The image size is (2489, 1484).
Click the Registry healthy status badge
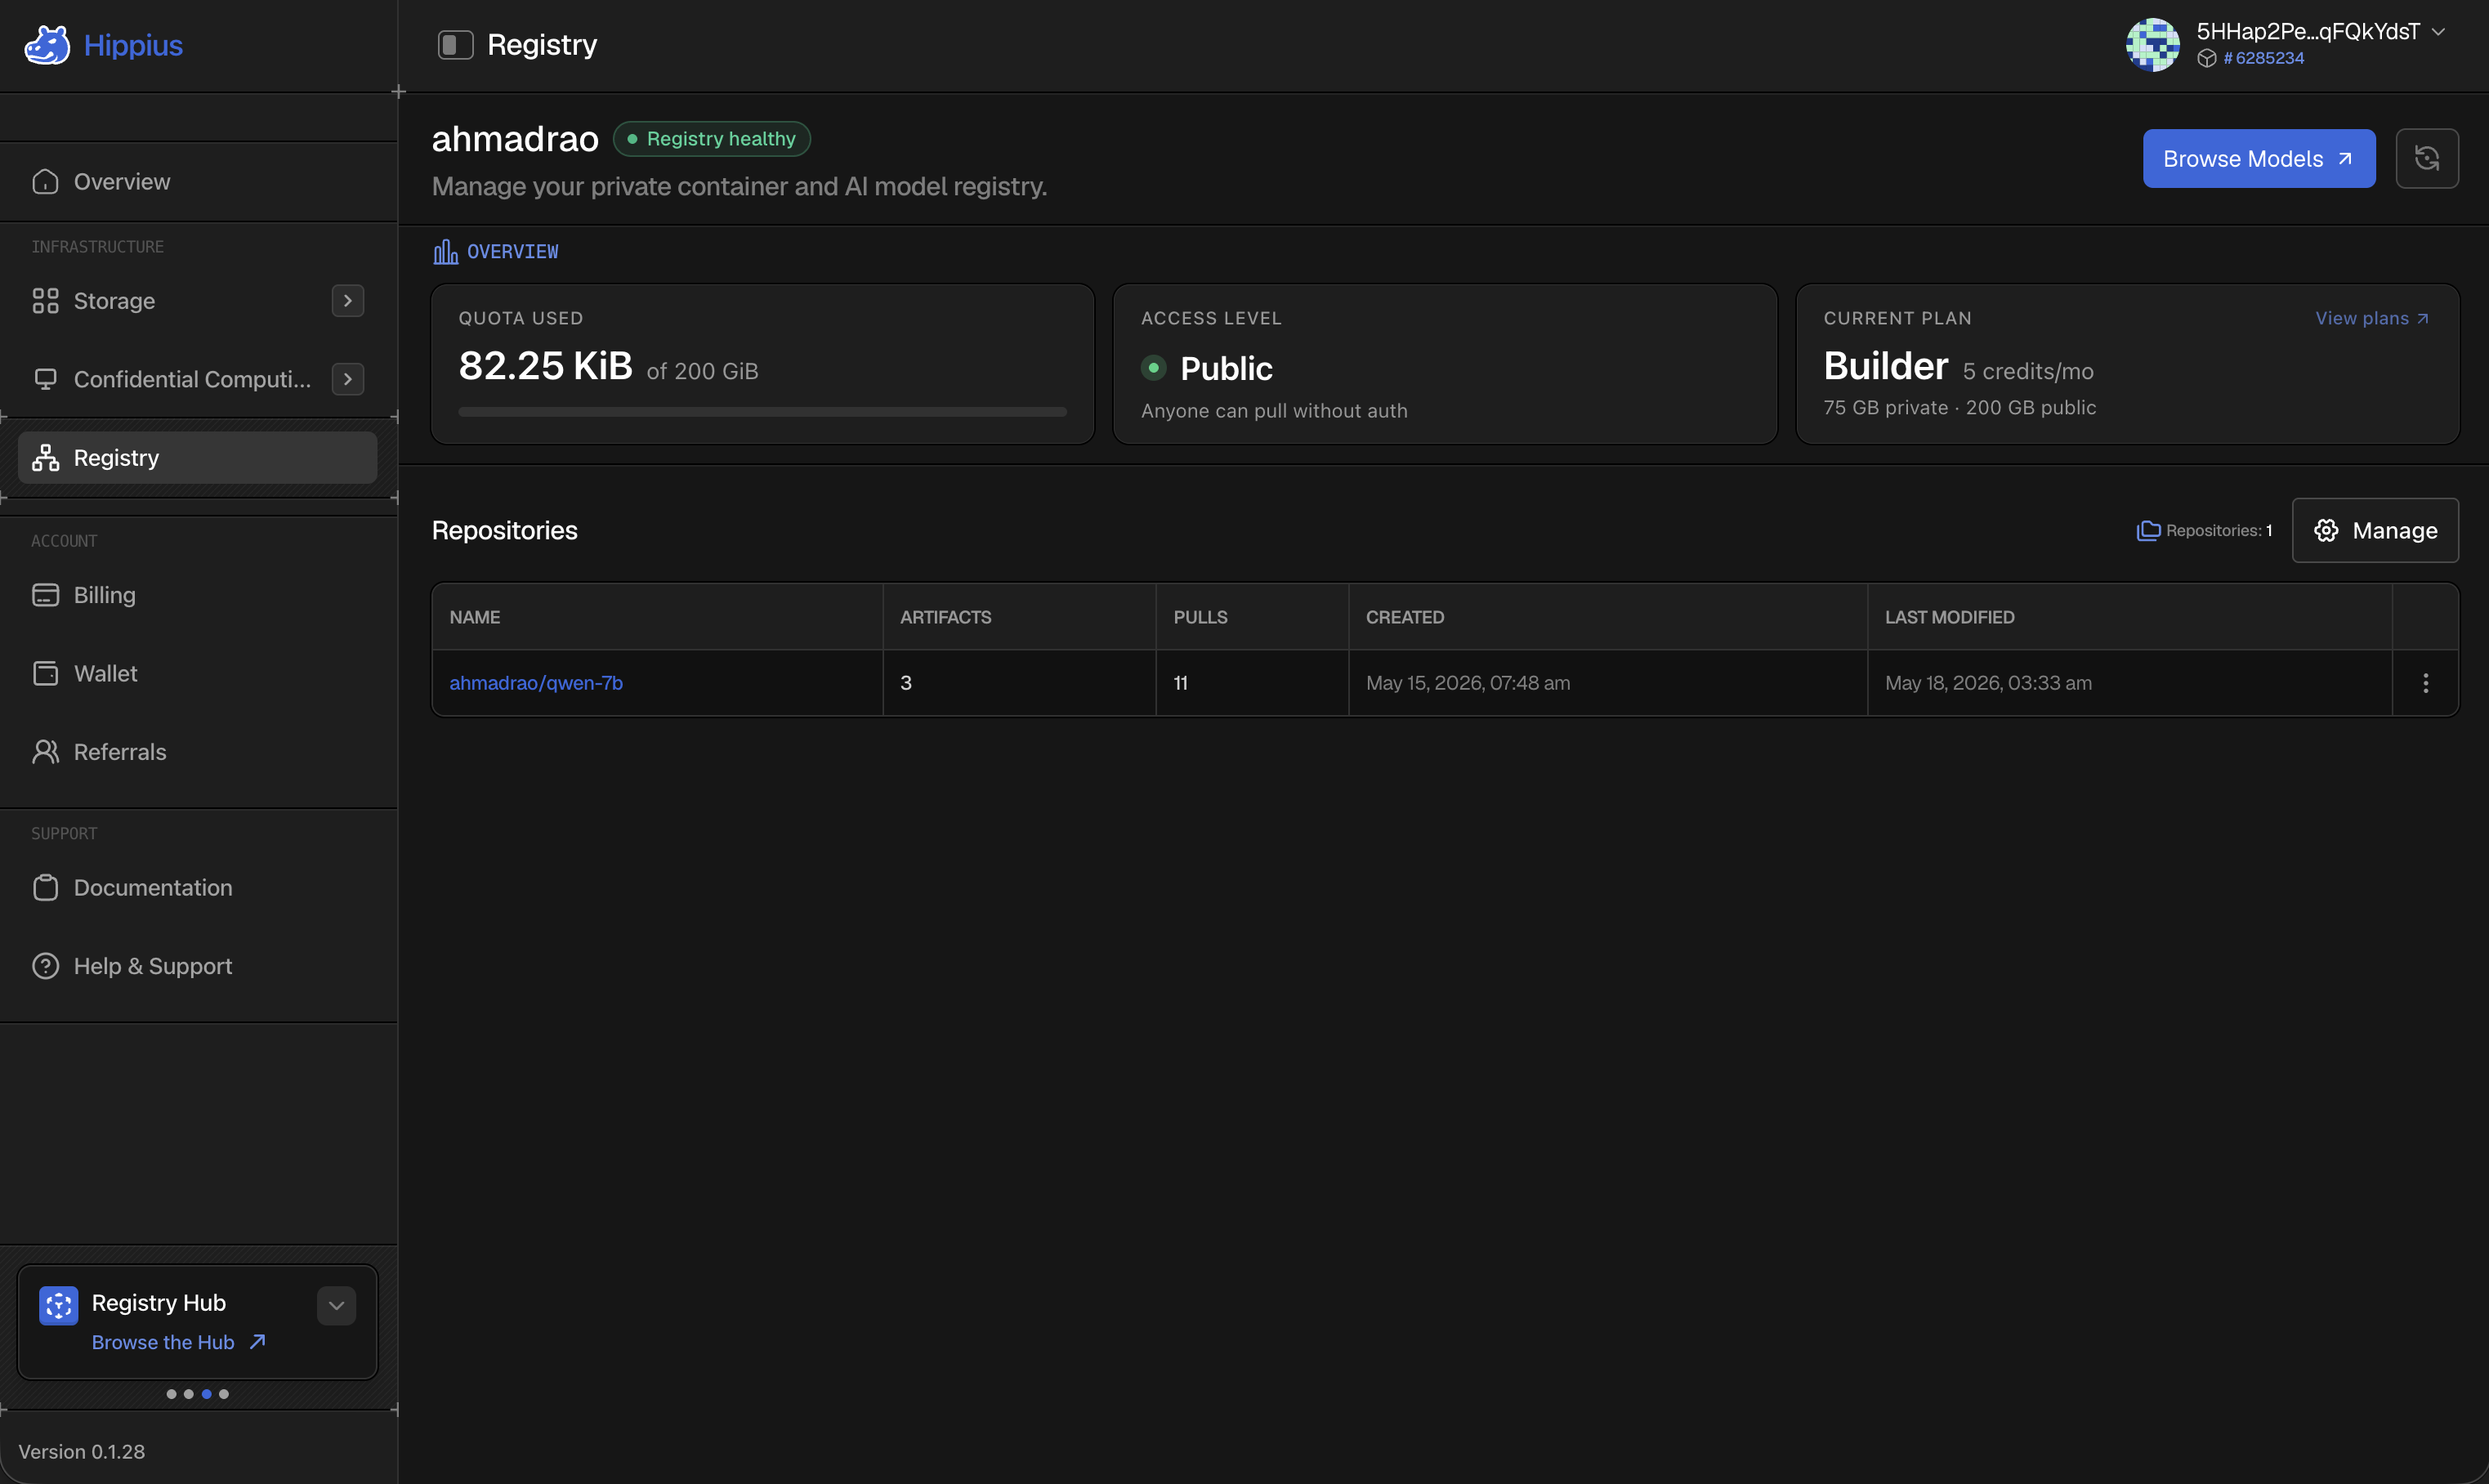click(x=711, y=139)
